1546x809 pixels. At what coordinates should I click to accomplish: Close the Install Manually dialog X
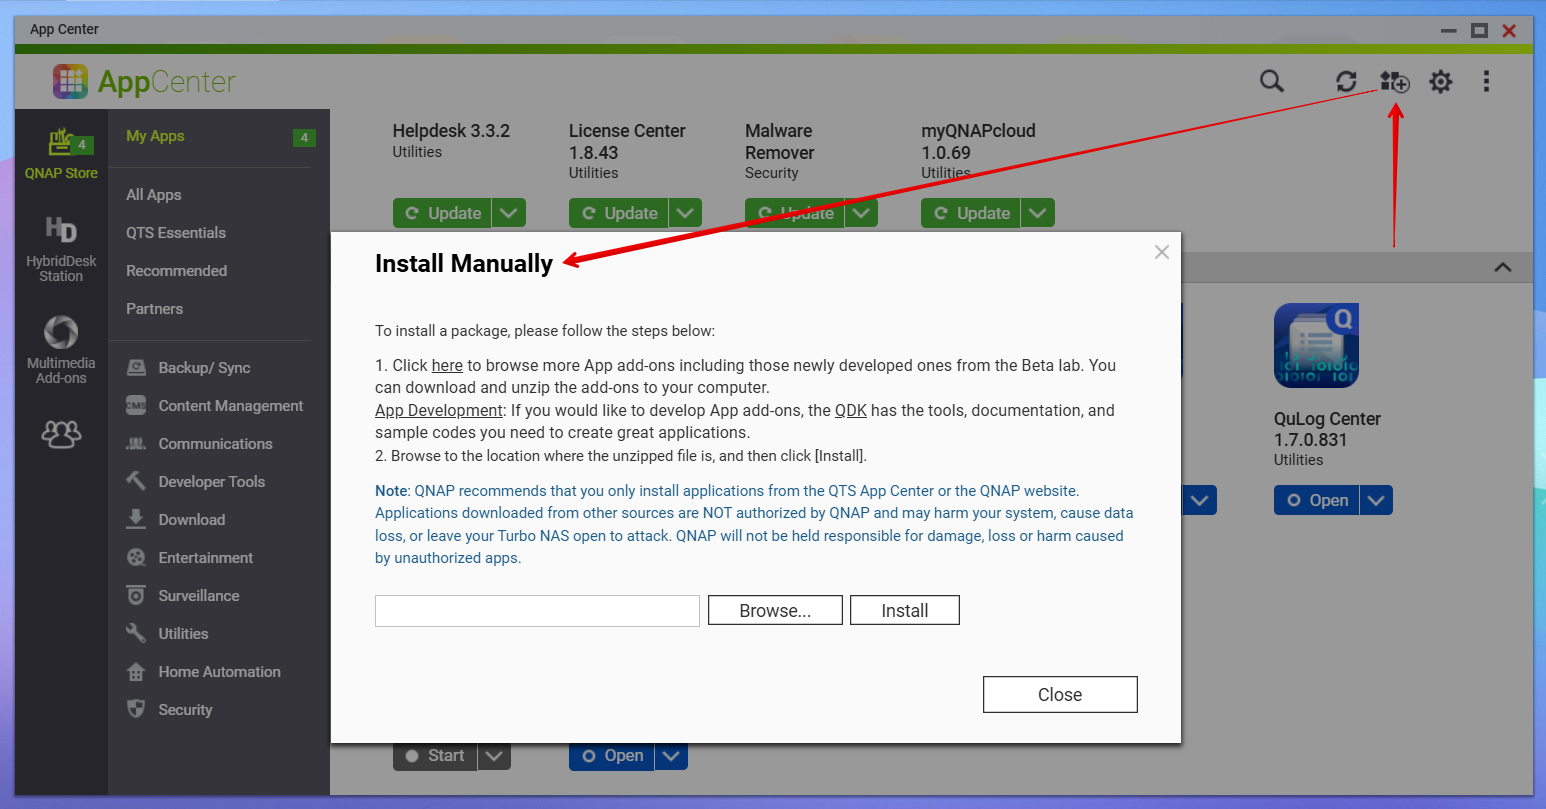coord(1161,252)
